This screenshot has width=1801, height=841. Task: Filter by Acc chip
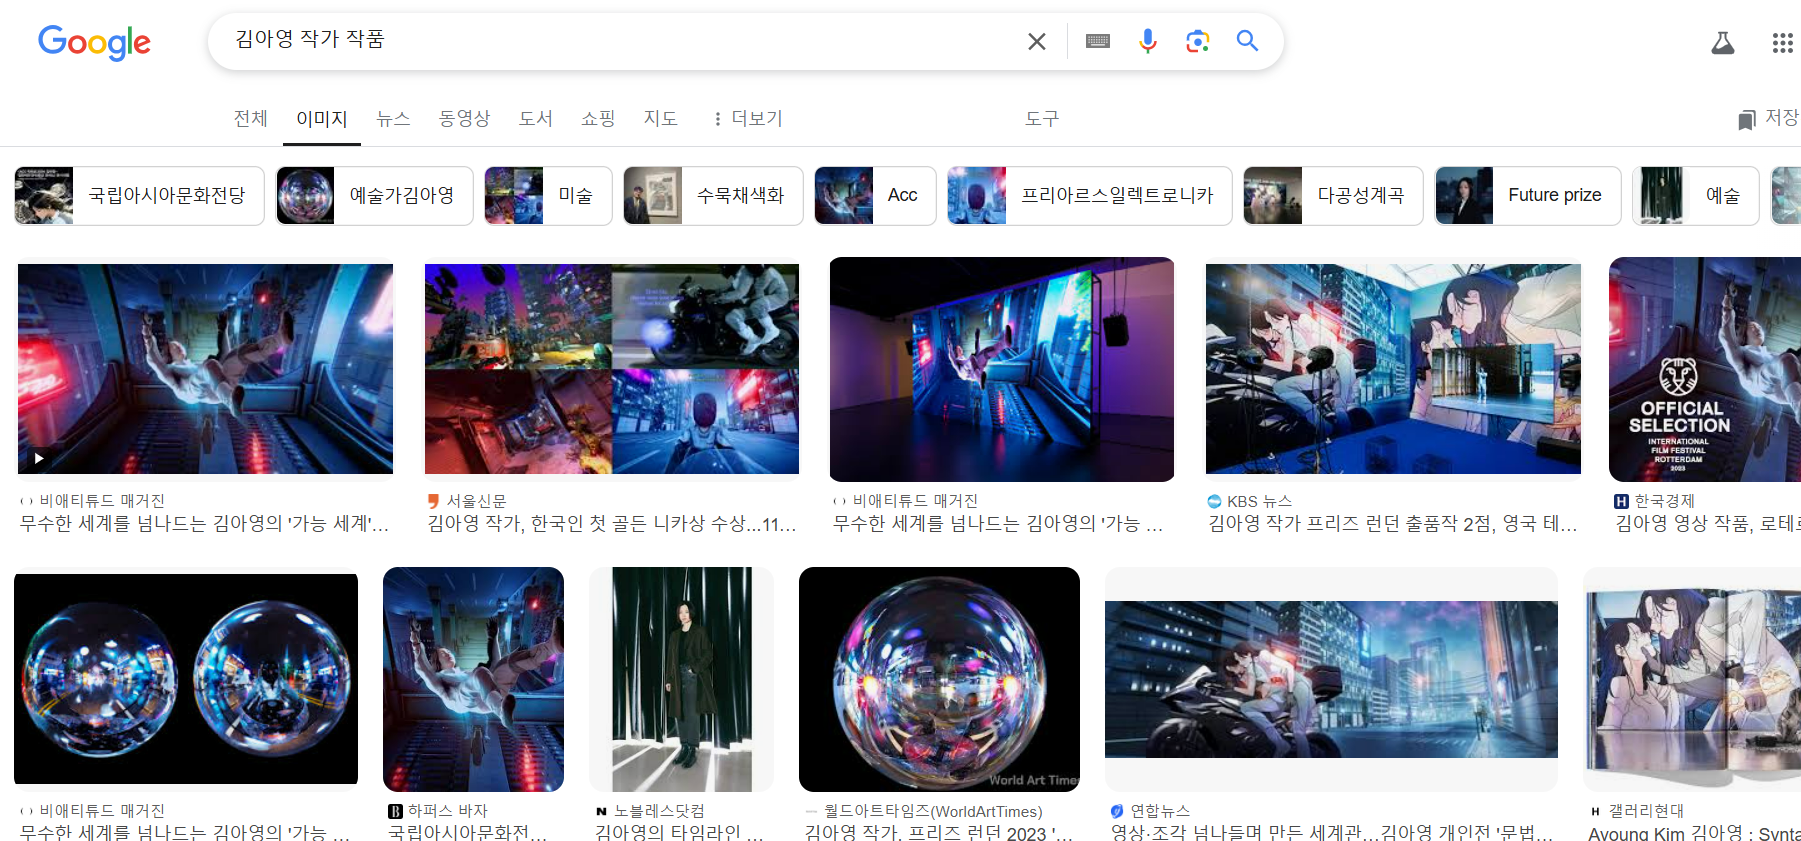tap(875, 196)
